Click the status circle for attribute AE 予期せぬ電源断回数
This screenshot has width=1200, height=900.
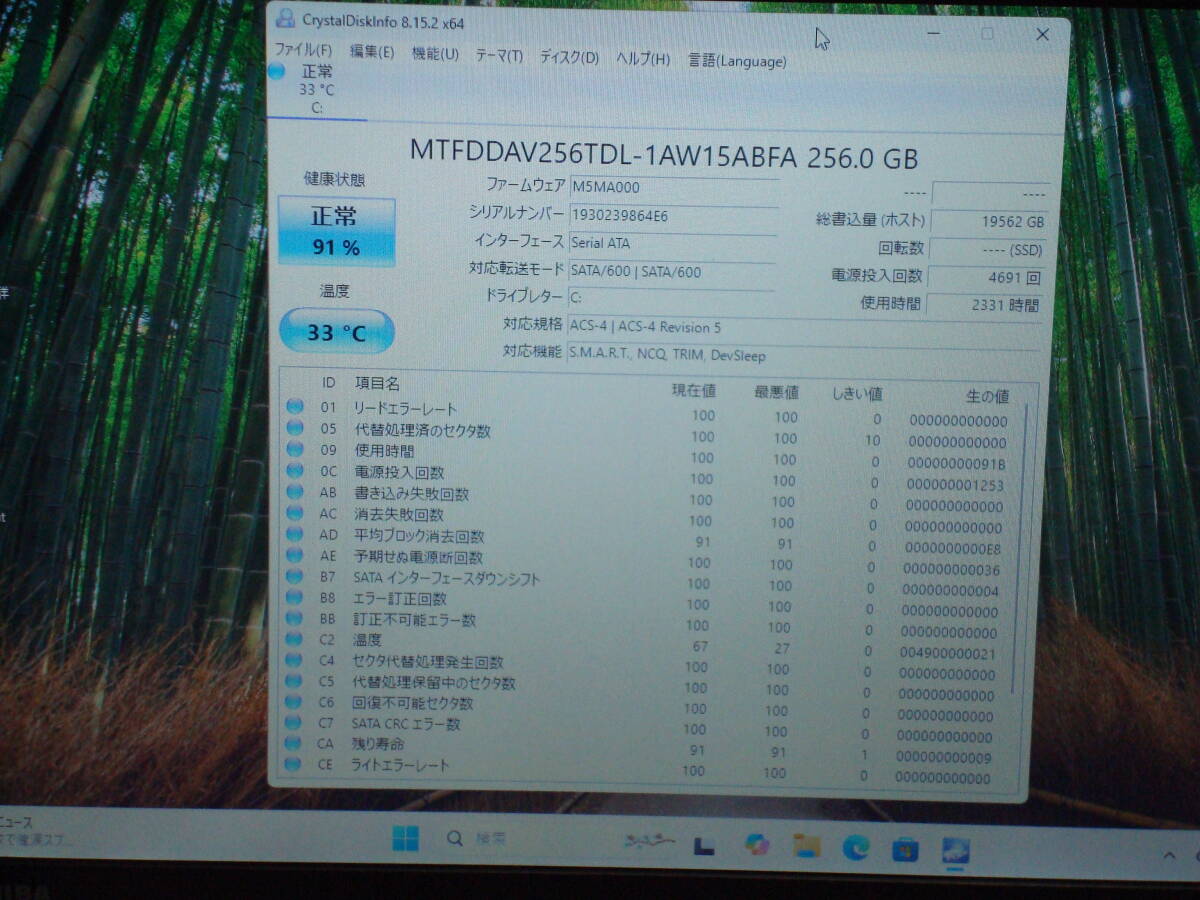coord(295,555)
